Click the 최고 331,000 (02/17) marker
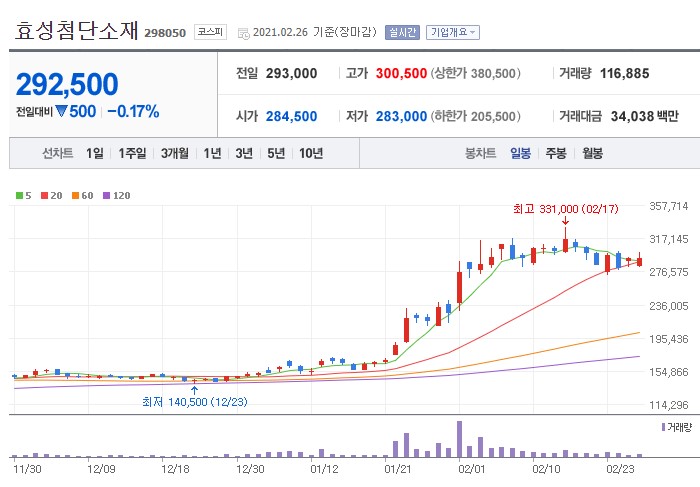This screenshot has width=700, height=487. [566, 209]
